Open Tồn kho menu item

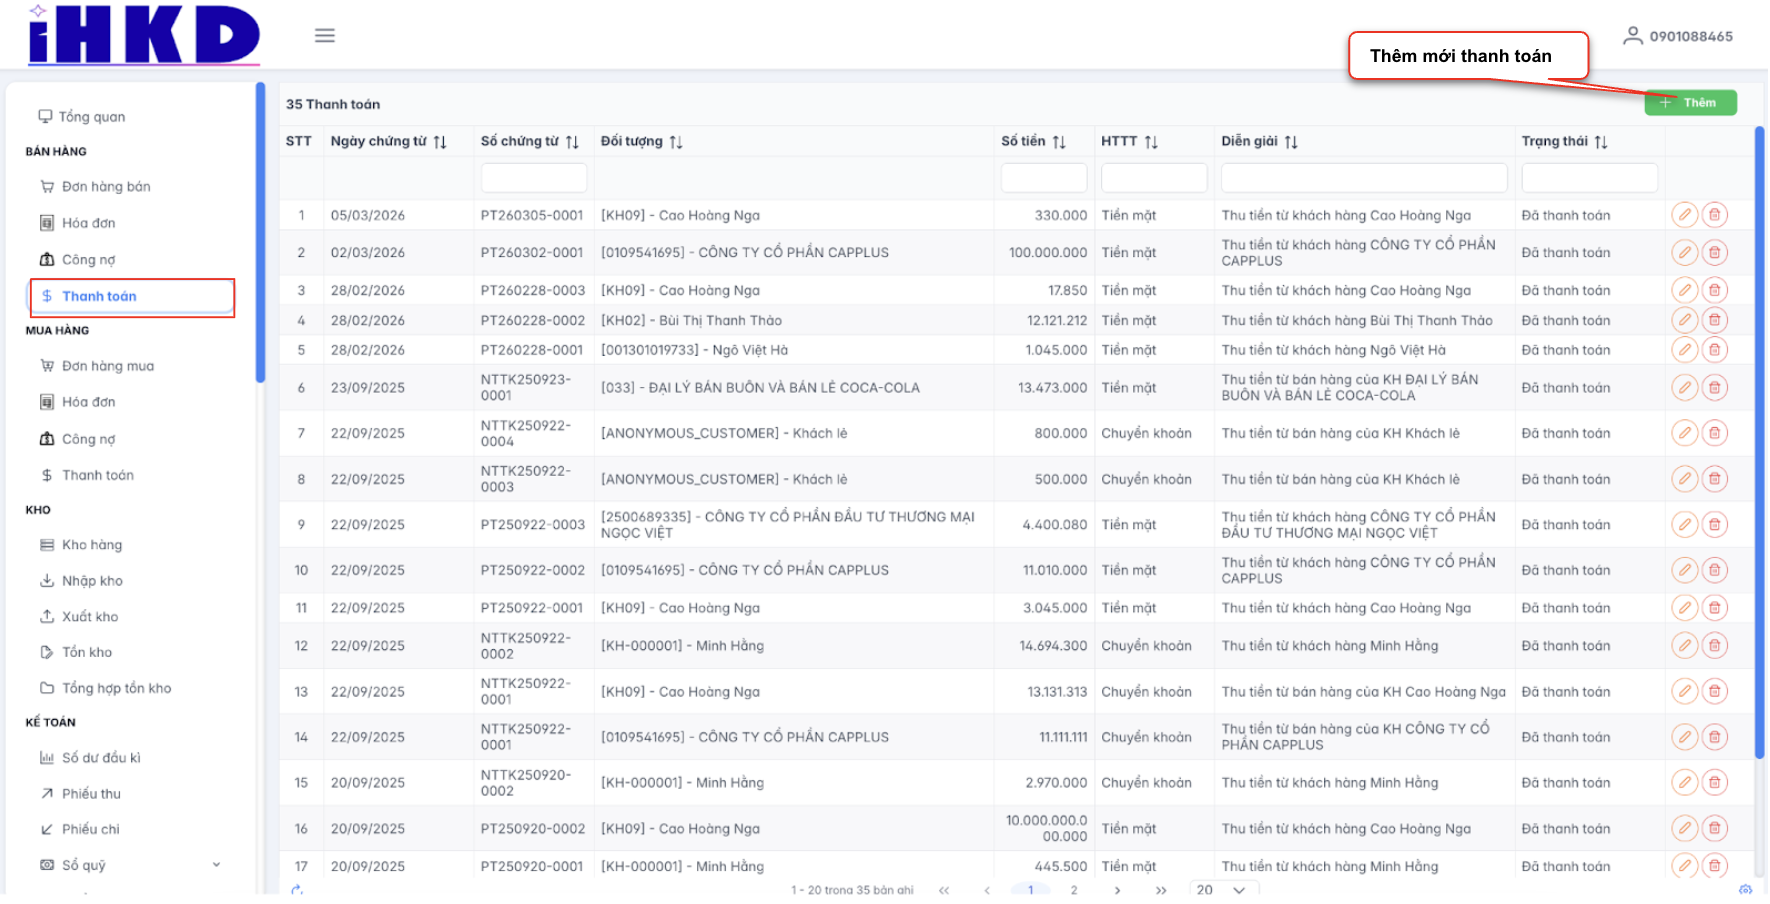pyautogui.click(x=87, y=652)
